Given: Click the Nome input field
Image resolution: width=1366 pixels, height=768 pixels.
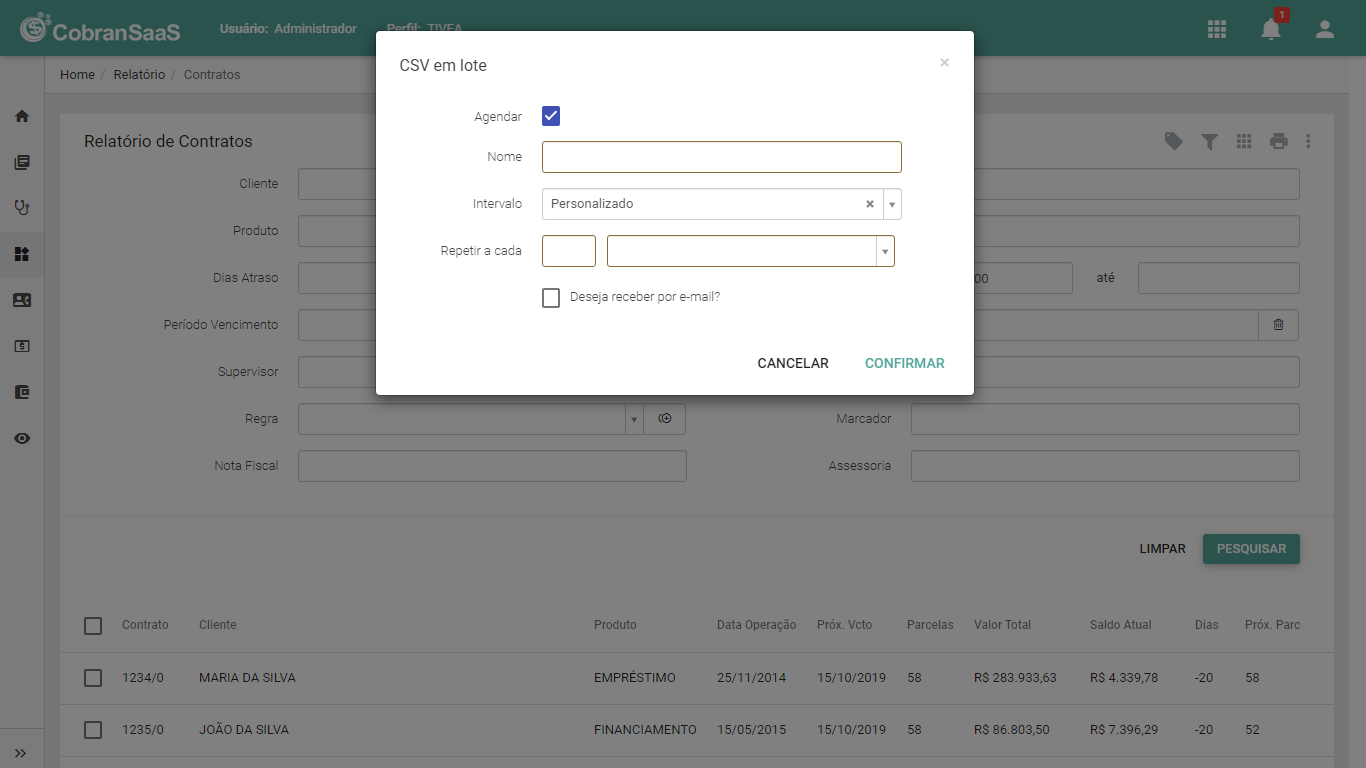Looking at the screenshot, I should [722, 157].
